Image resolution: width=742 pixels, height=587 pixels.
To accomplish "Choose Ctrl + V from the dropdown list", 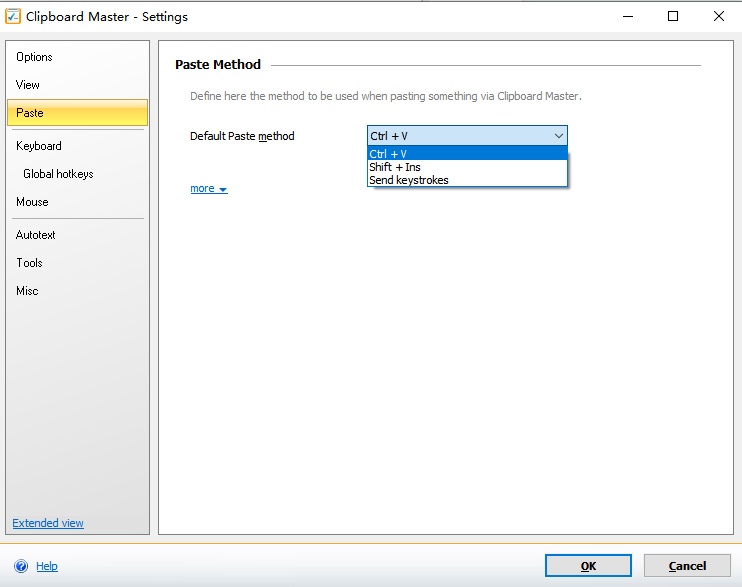I will 388,154.
